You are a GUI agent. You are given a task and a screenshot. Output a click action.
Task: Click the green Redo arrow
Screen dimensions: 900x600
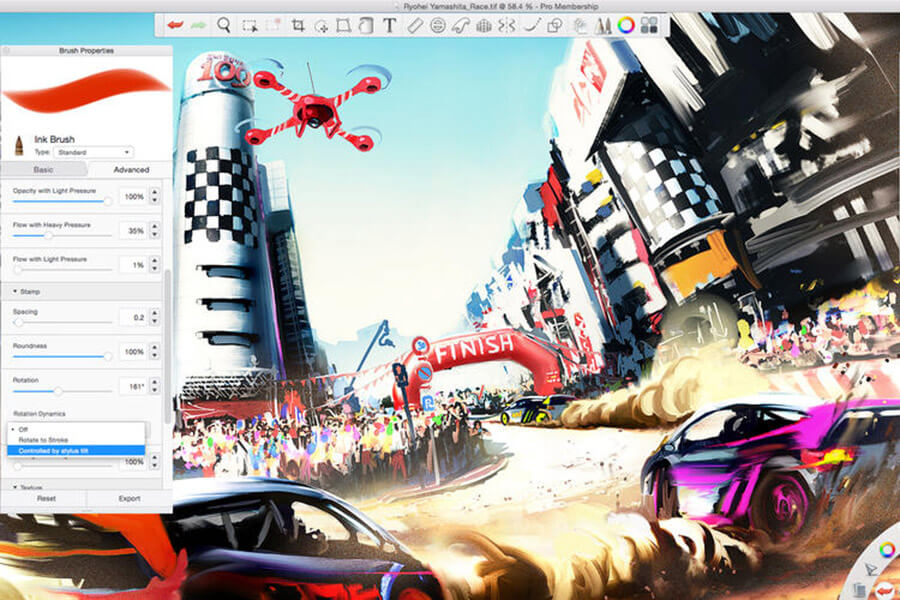click(198, 25)
